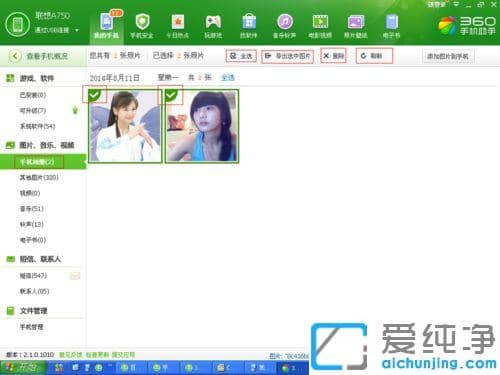500x375 pixels.
Task: Click the 检查更新 link in status bar
Action: [97, 355]
